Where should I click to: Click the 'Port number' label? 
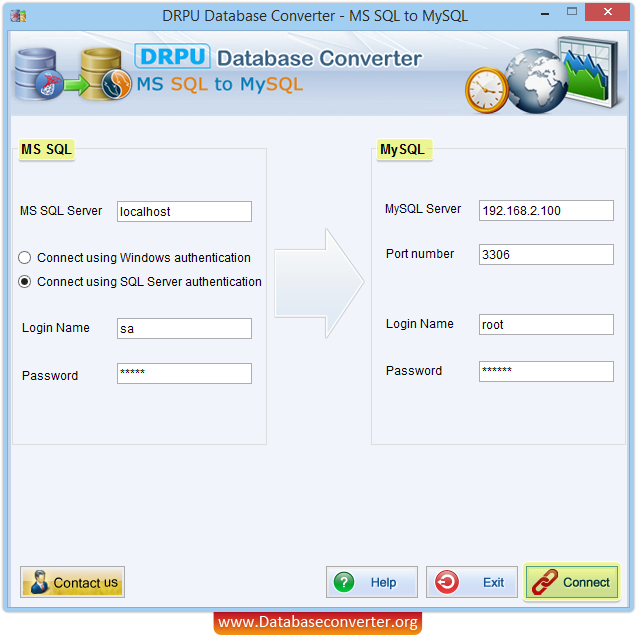click(x=420, y=254)
